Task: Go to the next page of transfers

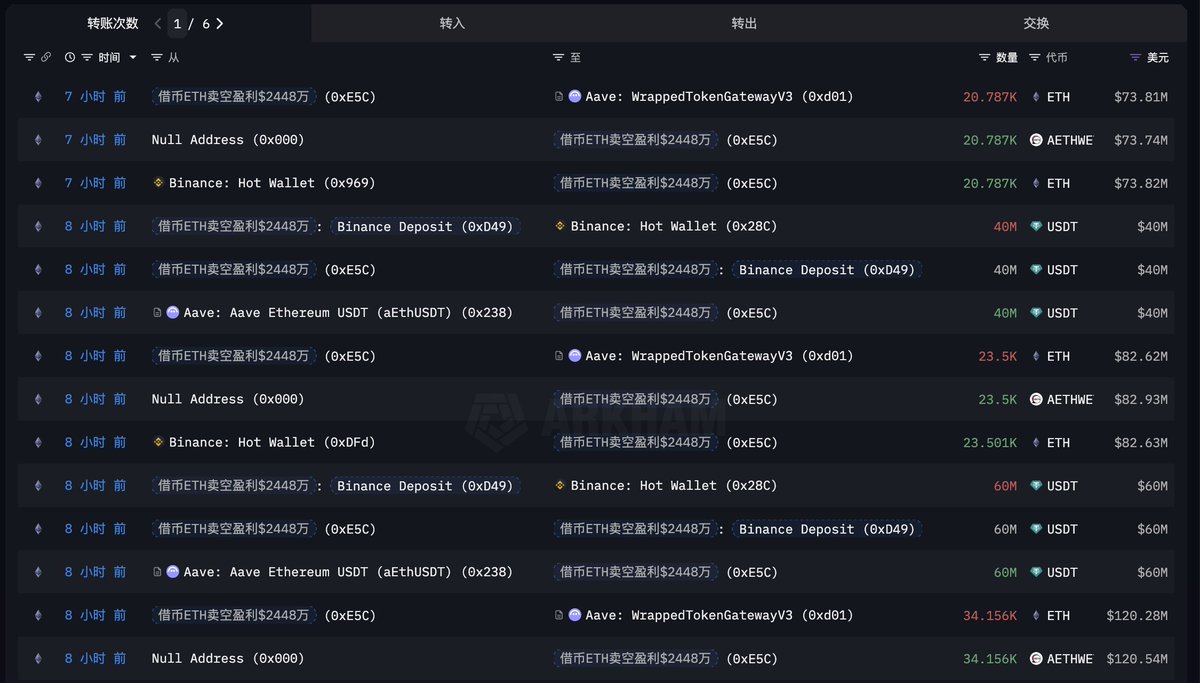Action: click(x=220, y=23)
